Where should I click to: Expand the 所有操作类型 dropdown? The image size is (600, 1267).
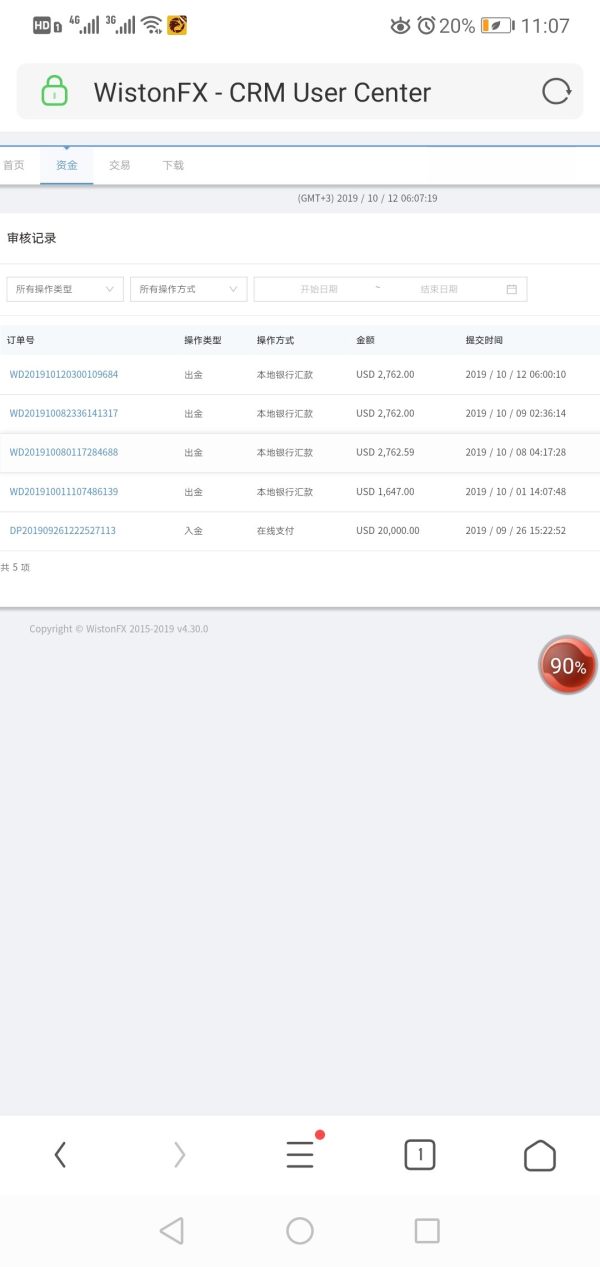point(65,289)
